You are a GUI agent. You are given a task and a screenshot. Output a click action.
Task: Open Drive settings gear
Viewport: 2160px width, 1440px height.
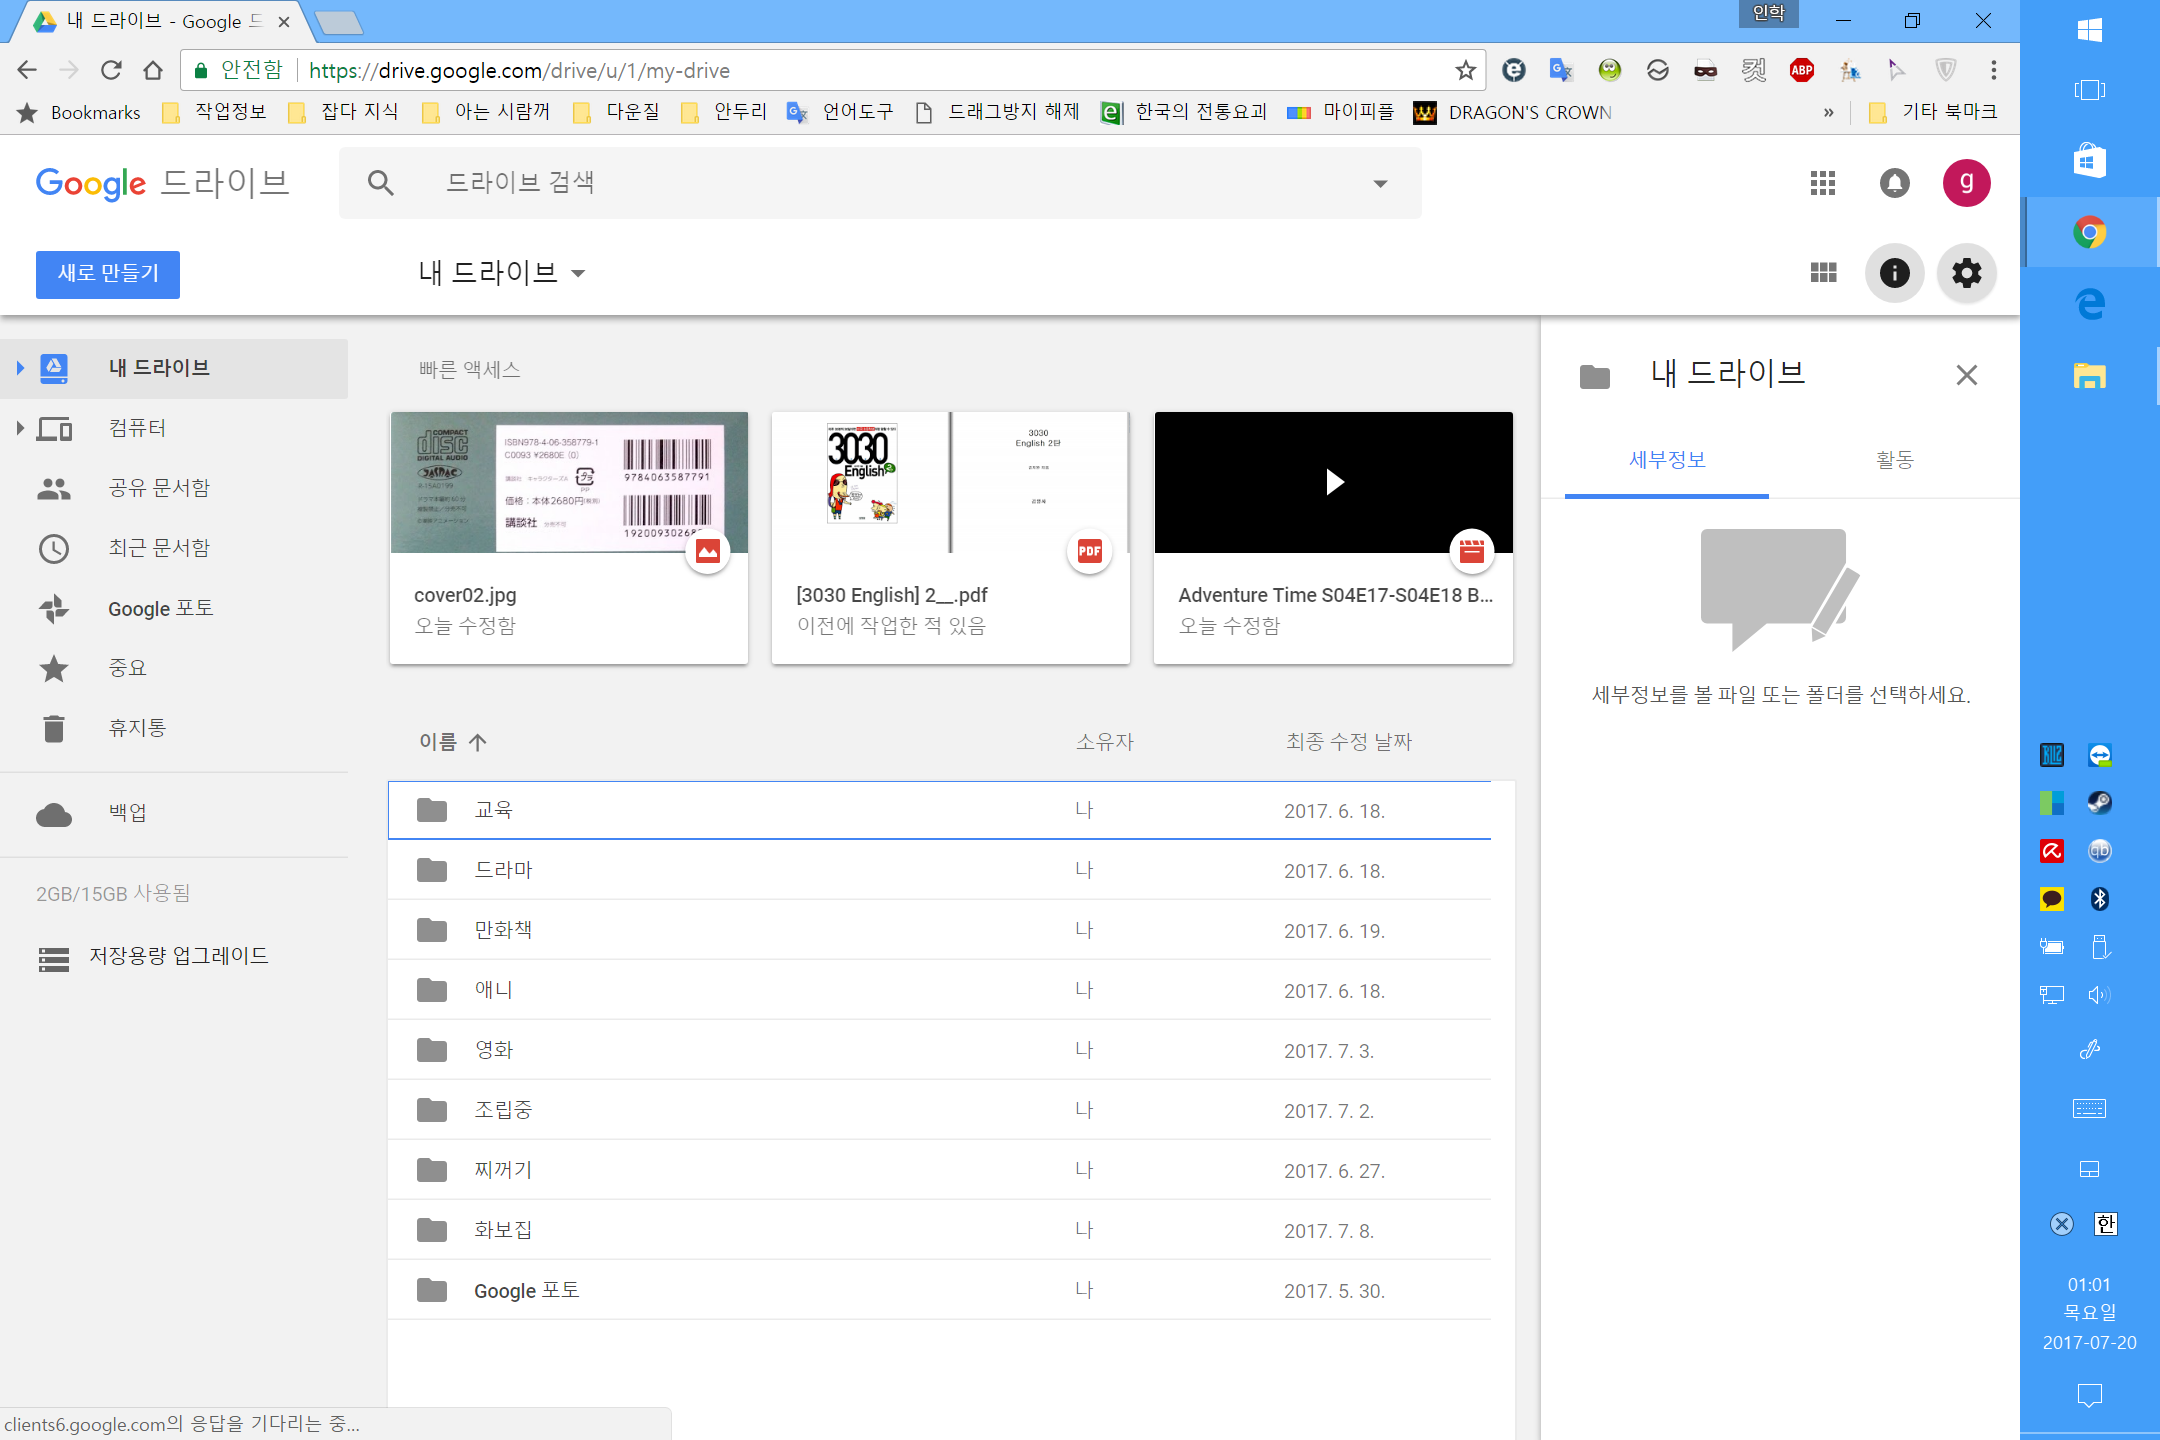point(1966,273)
